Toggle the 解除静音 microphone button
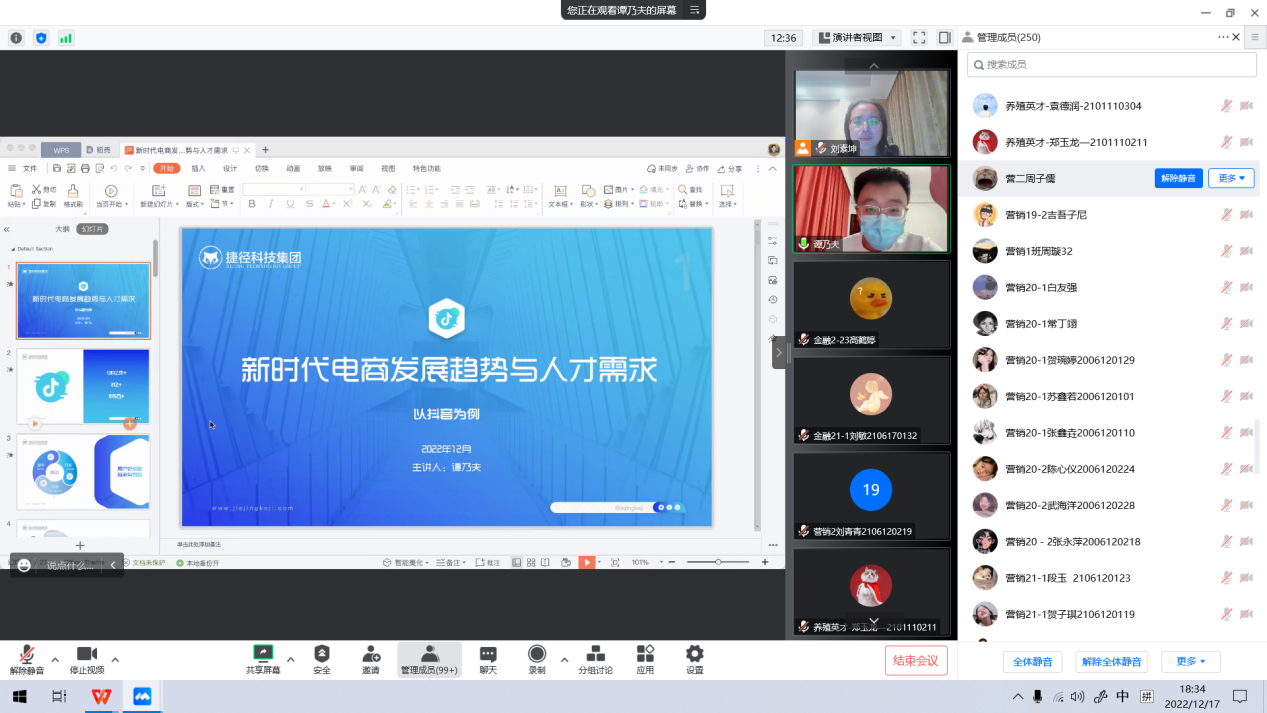This screenshot has height=713, width=1267. pos(27,655)
